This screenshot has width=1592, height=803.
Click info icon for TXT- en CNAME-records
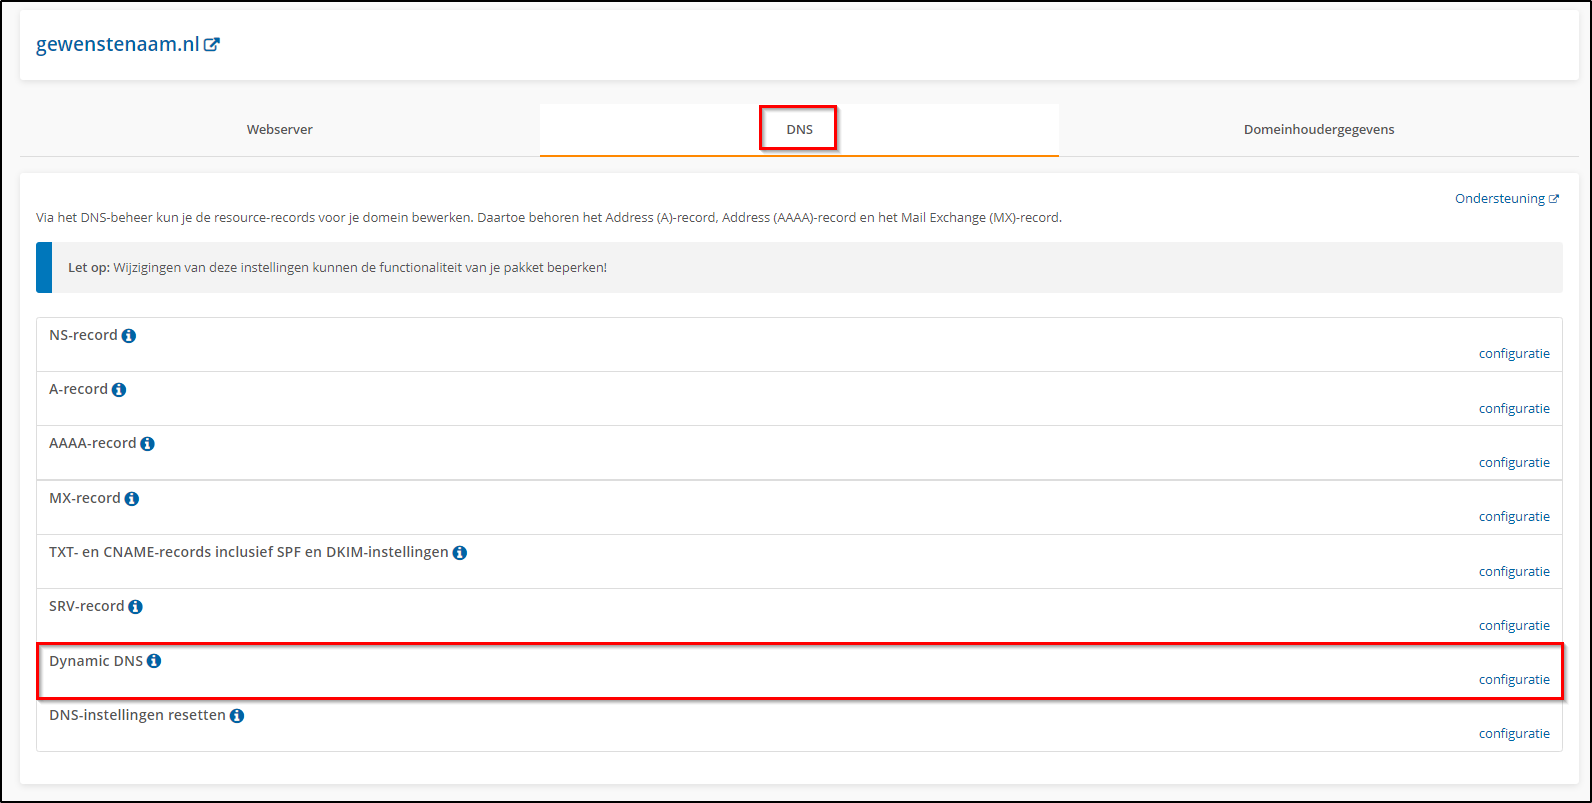[459, 552]
